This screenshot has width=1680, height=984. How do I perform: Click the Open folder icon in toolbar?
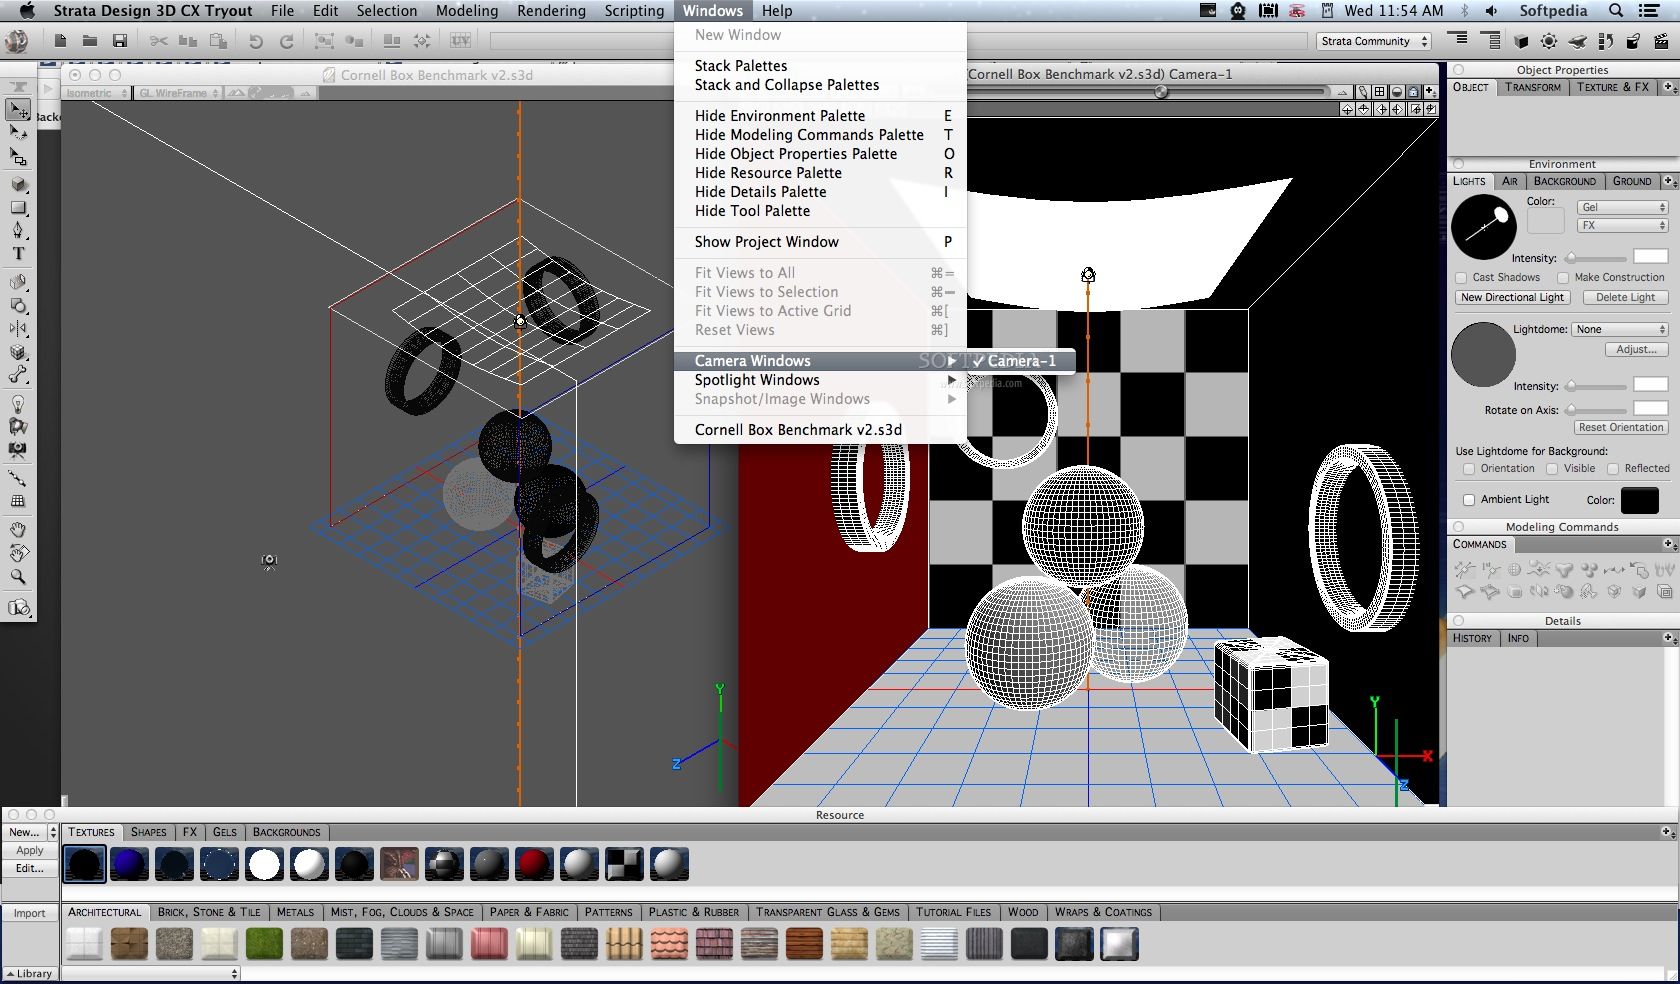[x=90, y=41]
